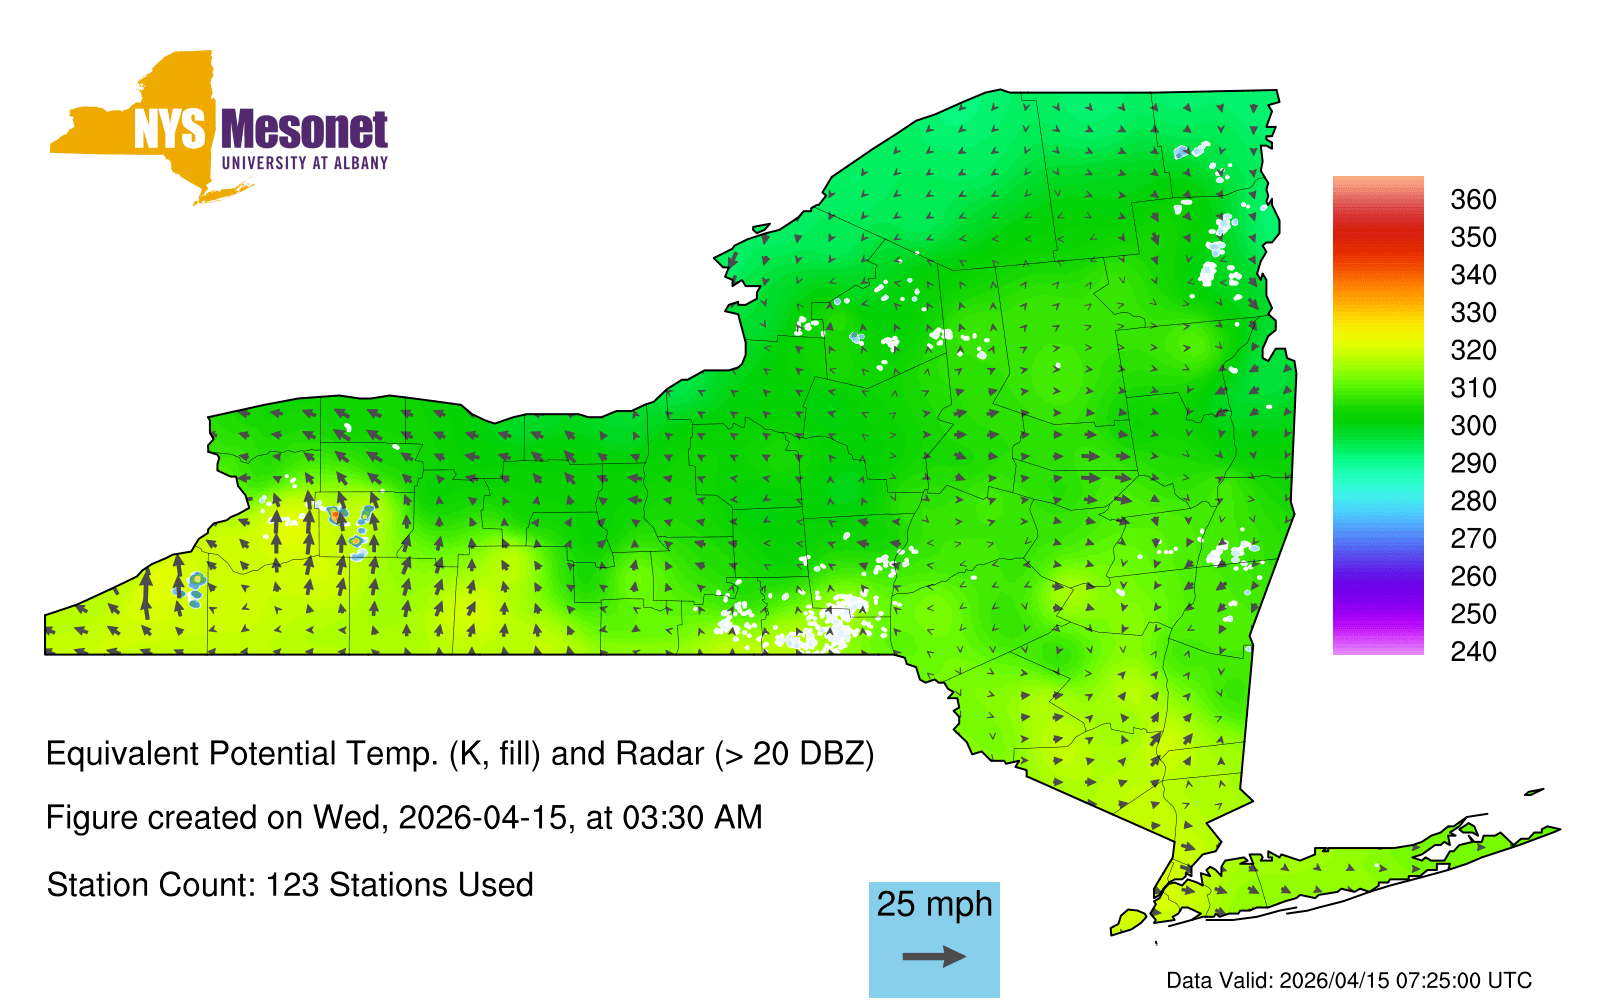Click the 300 legend value

pos(1473,426)
